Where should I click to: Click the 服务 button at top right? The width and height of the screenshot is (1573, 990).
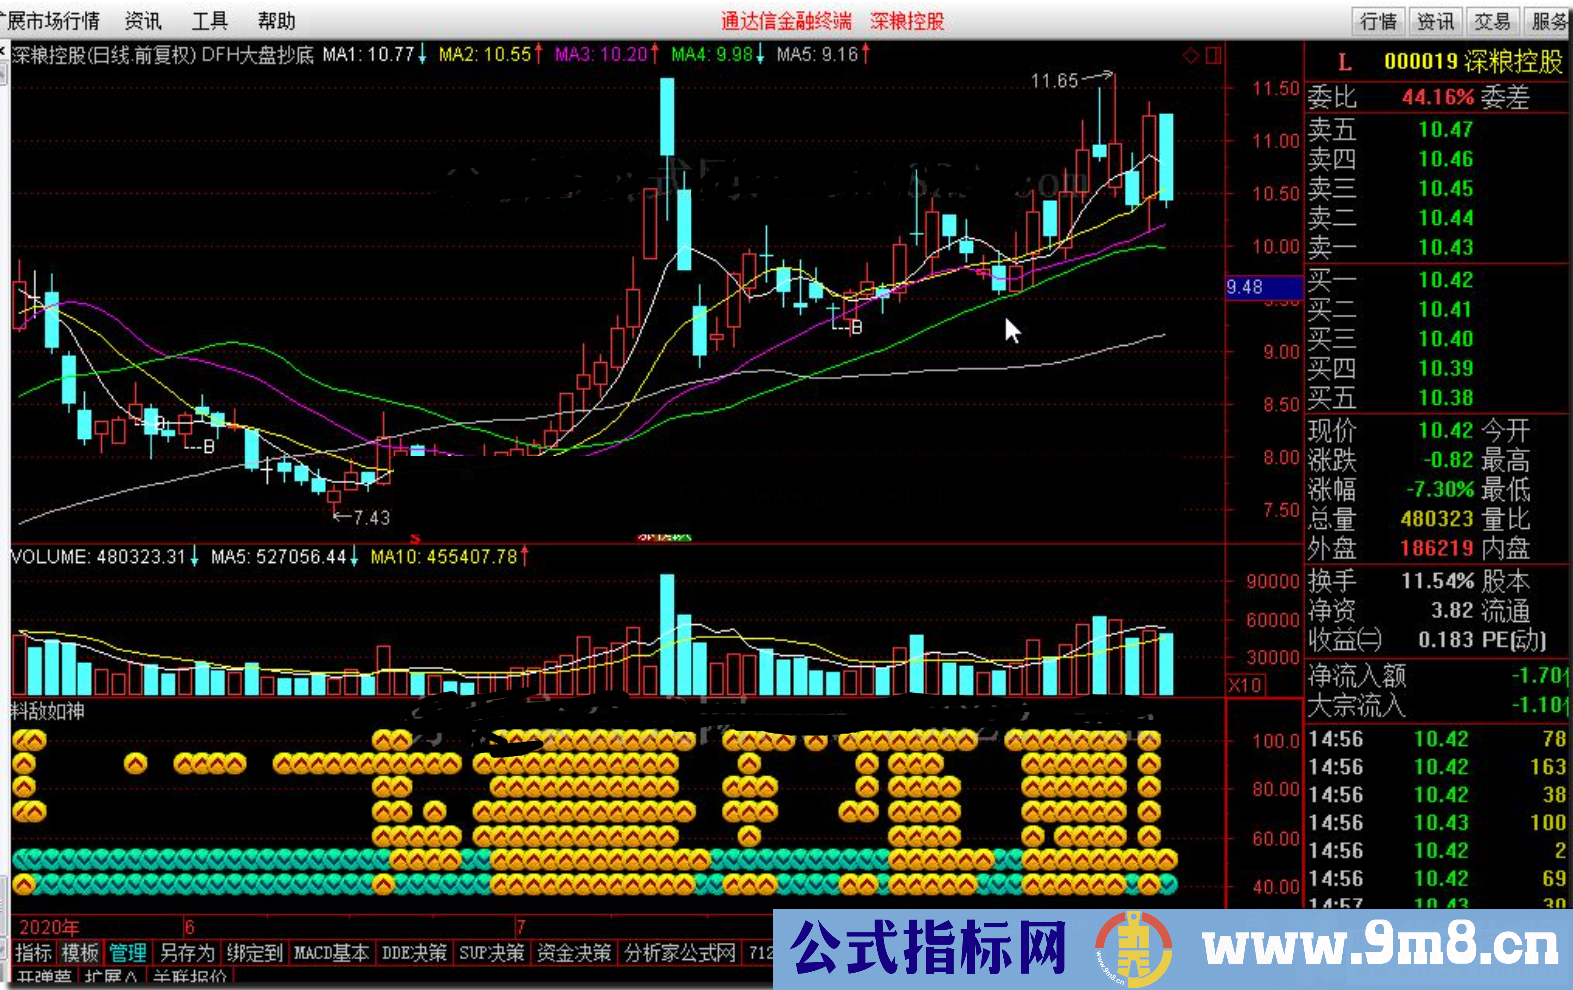click(1548, 21)
